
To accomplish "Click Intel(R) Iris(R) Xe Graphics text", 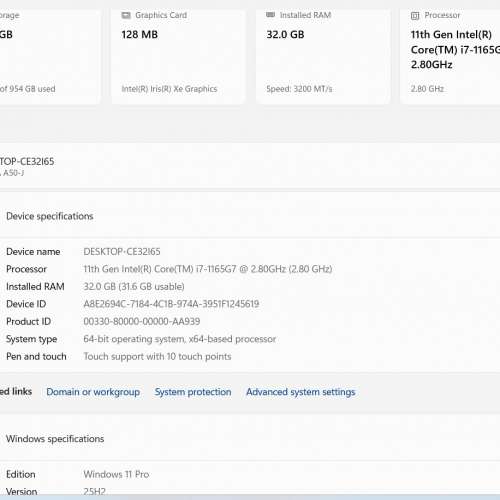I will pos(169,89).
